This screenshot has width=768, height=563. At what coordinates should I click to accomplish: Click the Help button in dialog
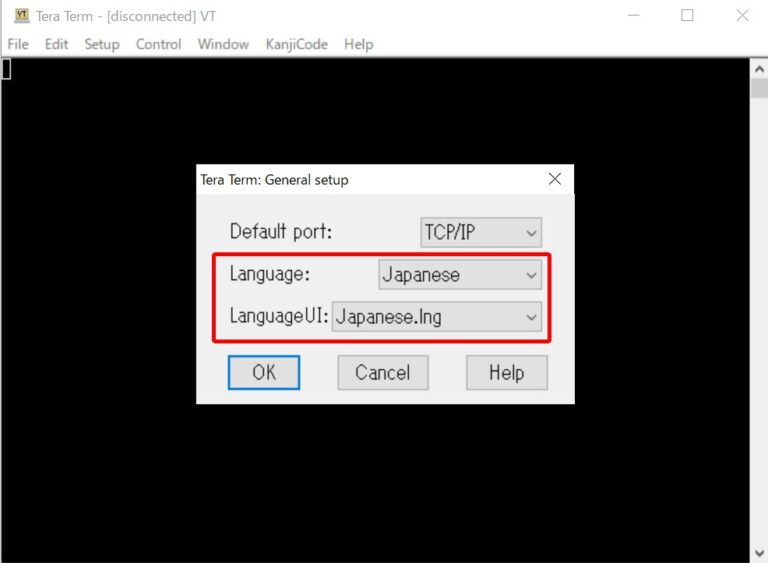(506, 373)
